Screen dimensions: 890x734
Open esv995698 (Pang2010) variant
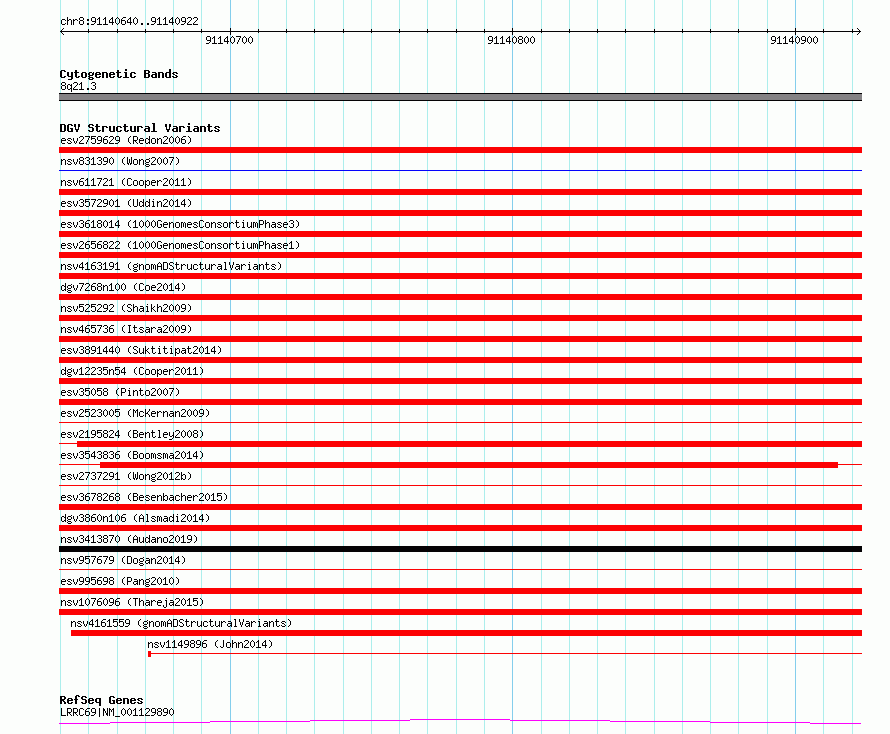click(x=120, y=581)
